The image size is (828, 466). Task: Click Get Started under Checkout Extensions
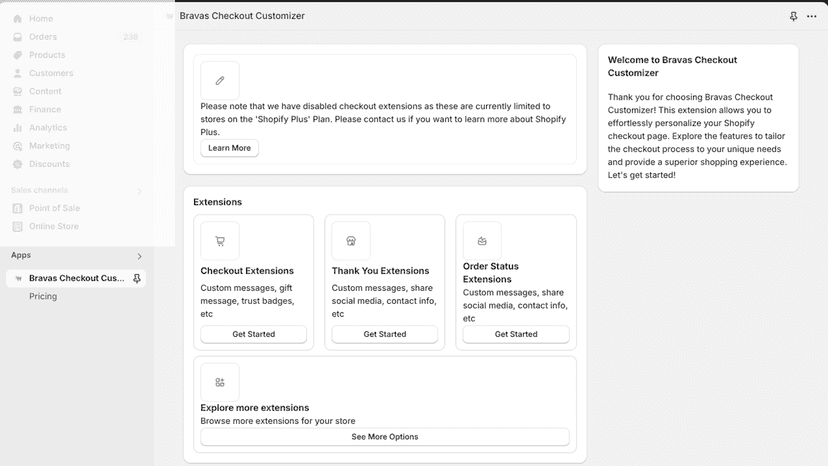pos(253,334)
